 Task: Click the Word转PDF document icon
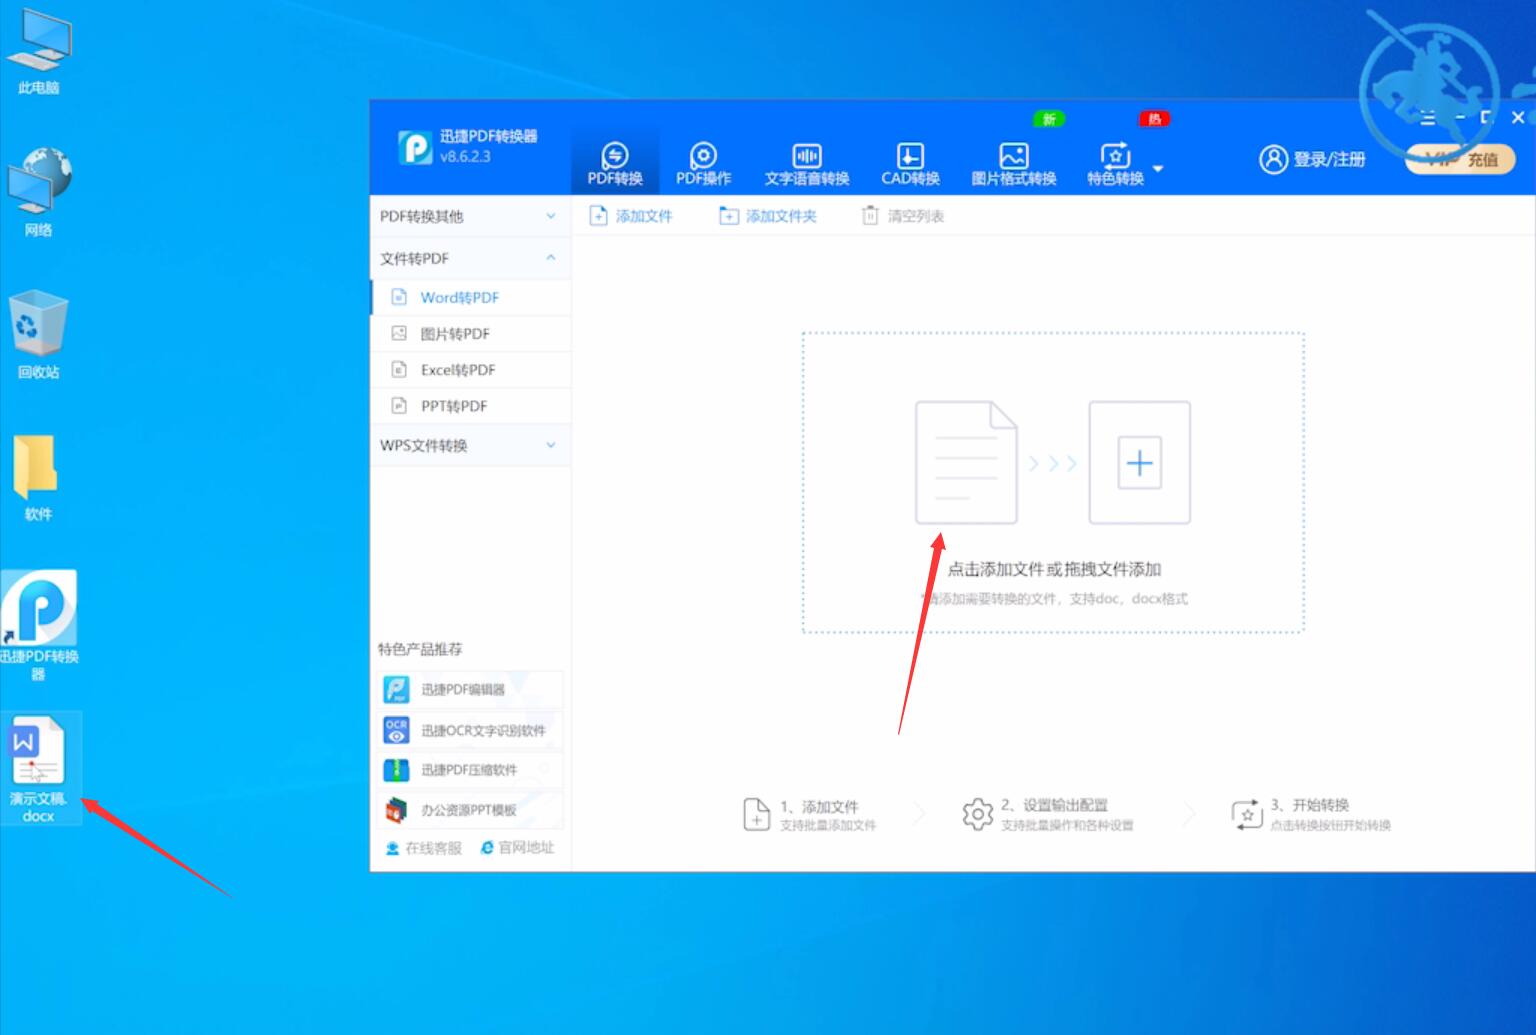(x=399, y=297)
